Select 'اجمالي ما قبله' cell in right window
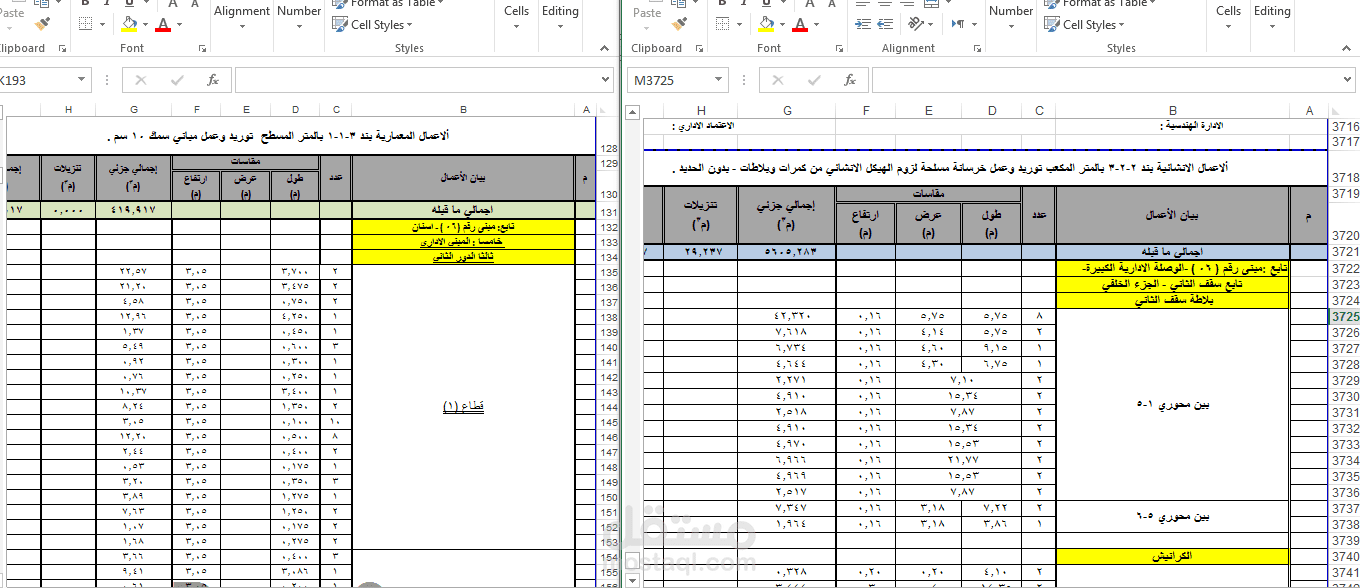The width and height of the screenshot is (1360, 588). [1172, 252]
